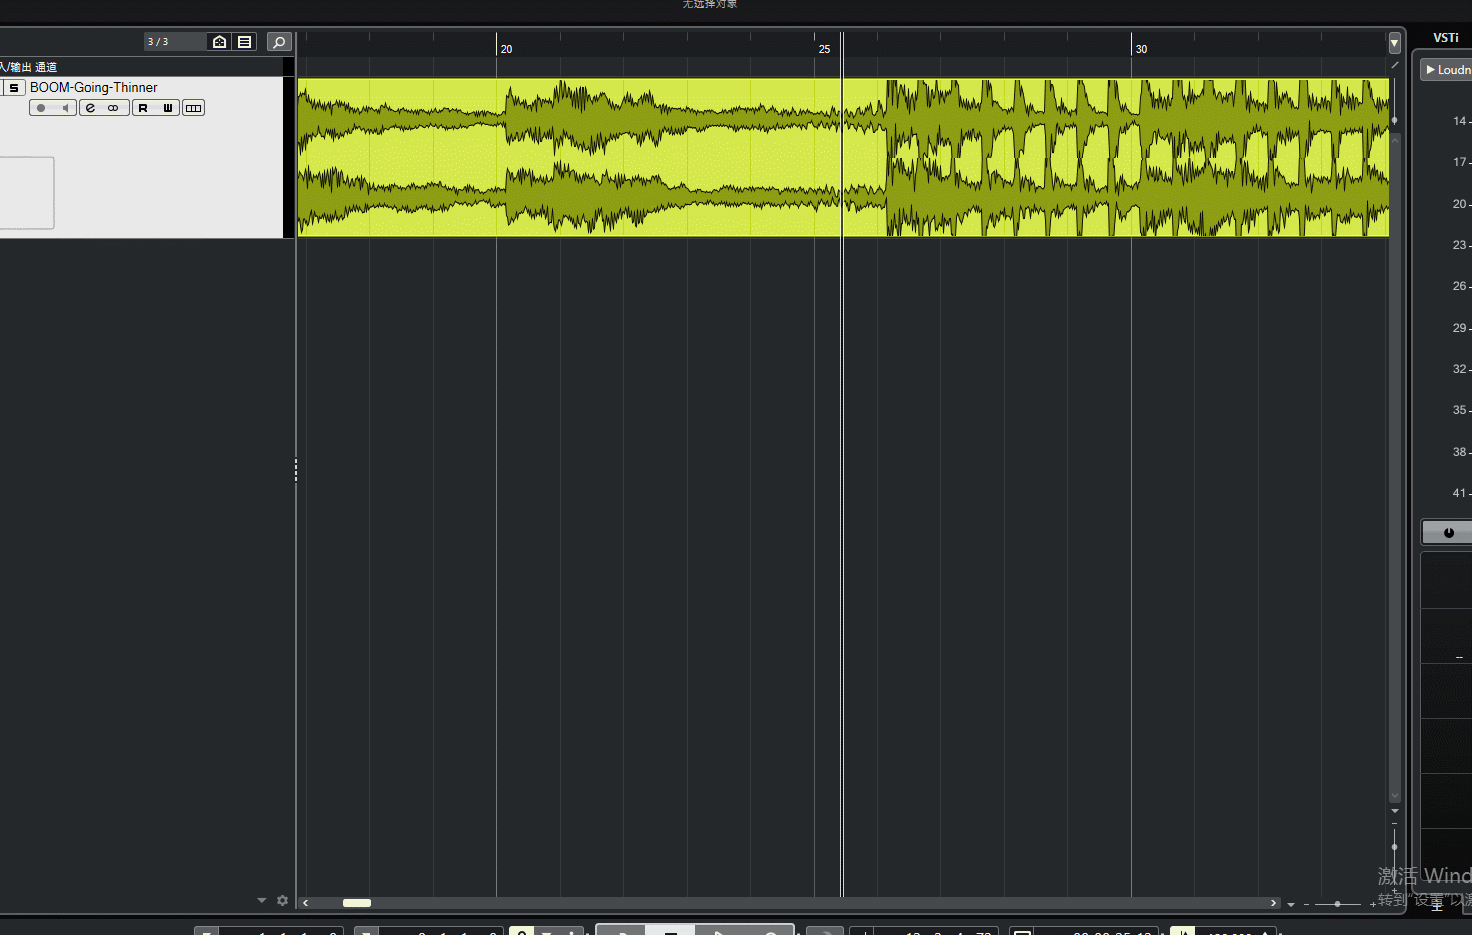Toggle the linked-circles channel button
The width and height of the screenshot is (1472, 935).
coord(114,108)
